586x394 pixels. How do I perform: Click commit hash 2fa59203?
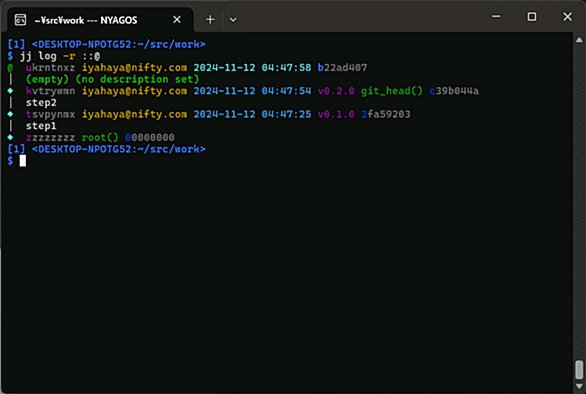pyautogui.click(x=386, y=114)
